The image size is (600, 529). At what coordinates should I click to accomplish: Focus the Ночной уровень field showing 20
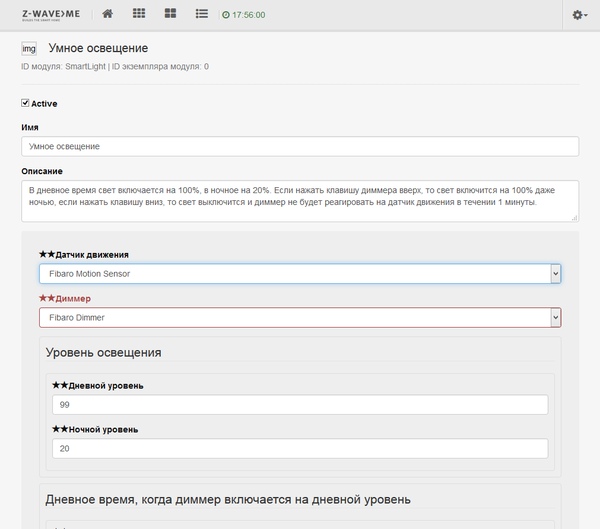[300, 448]
